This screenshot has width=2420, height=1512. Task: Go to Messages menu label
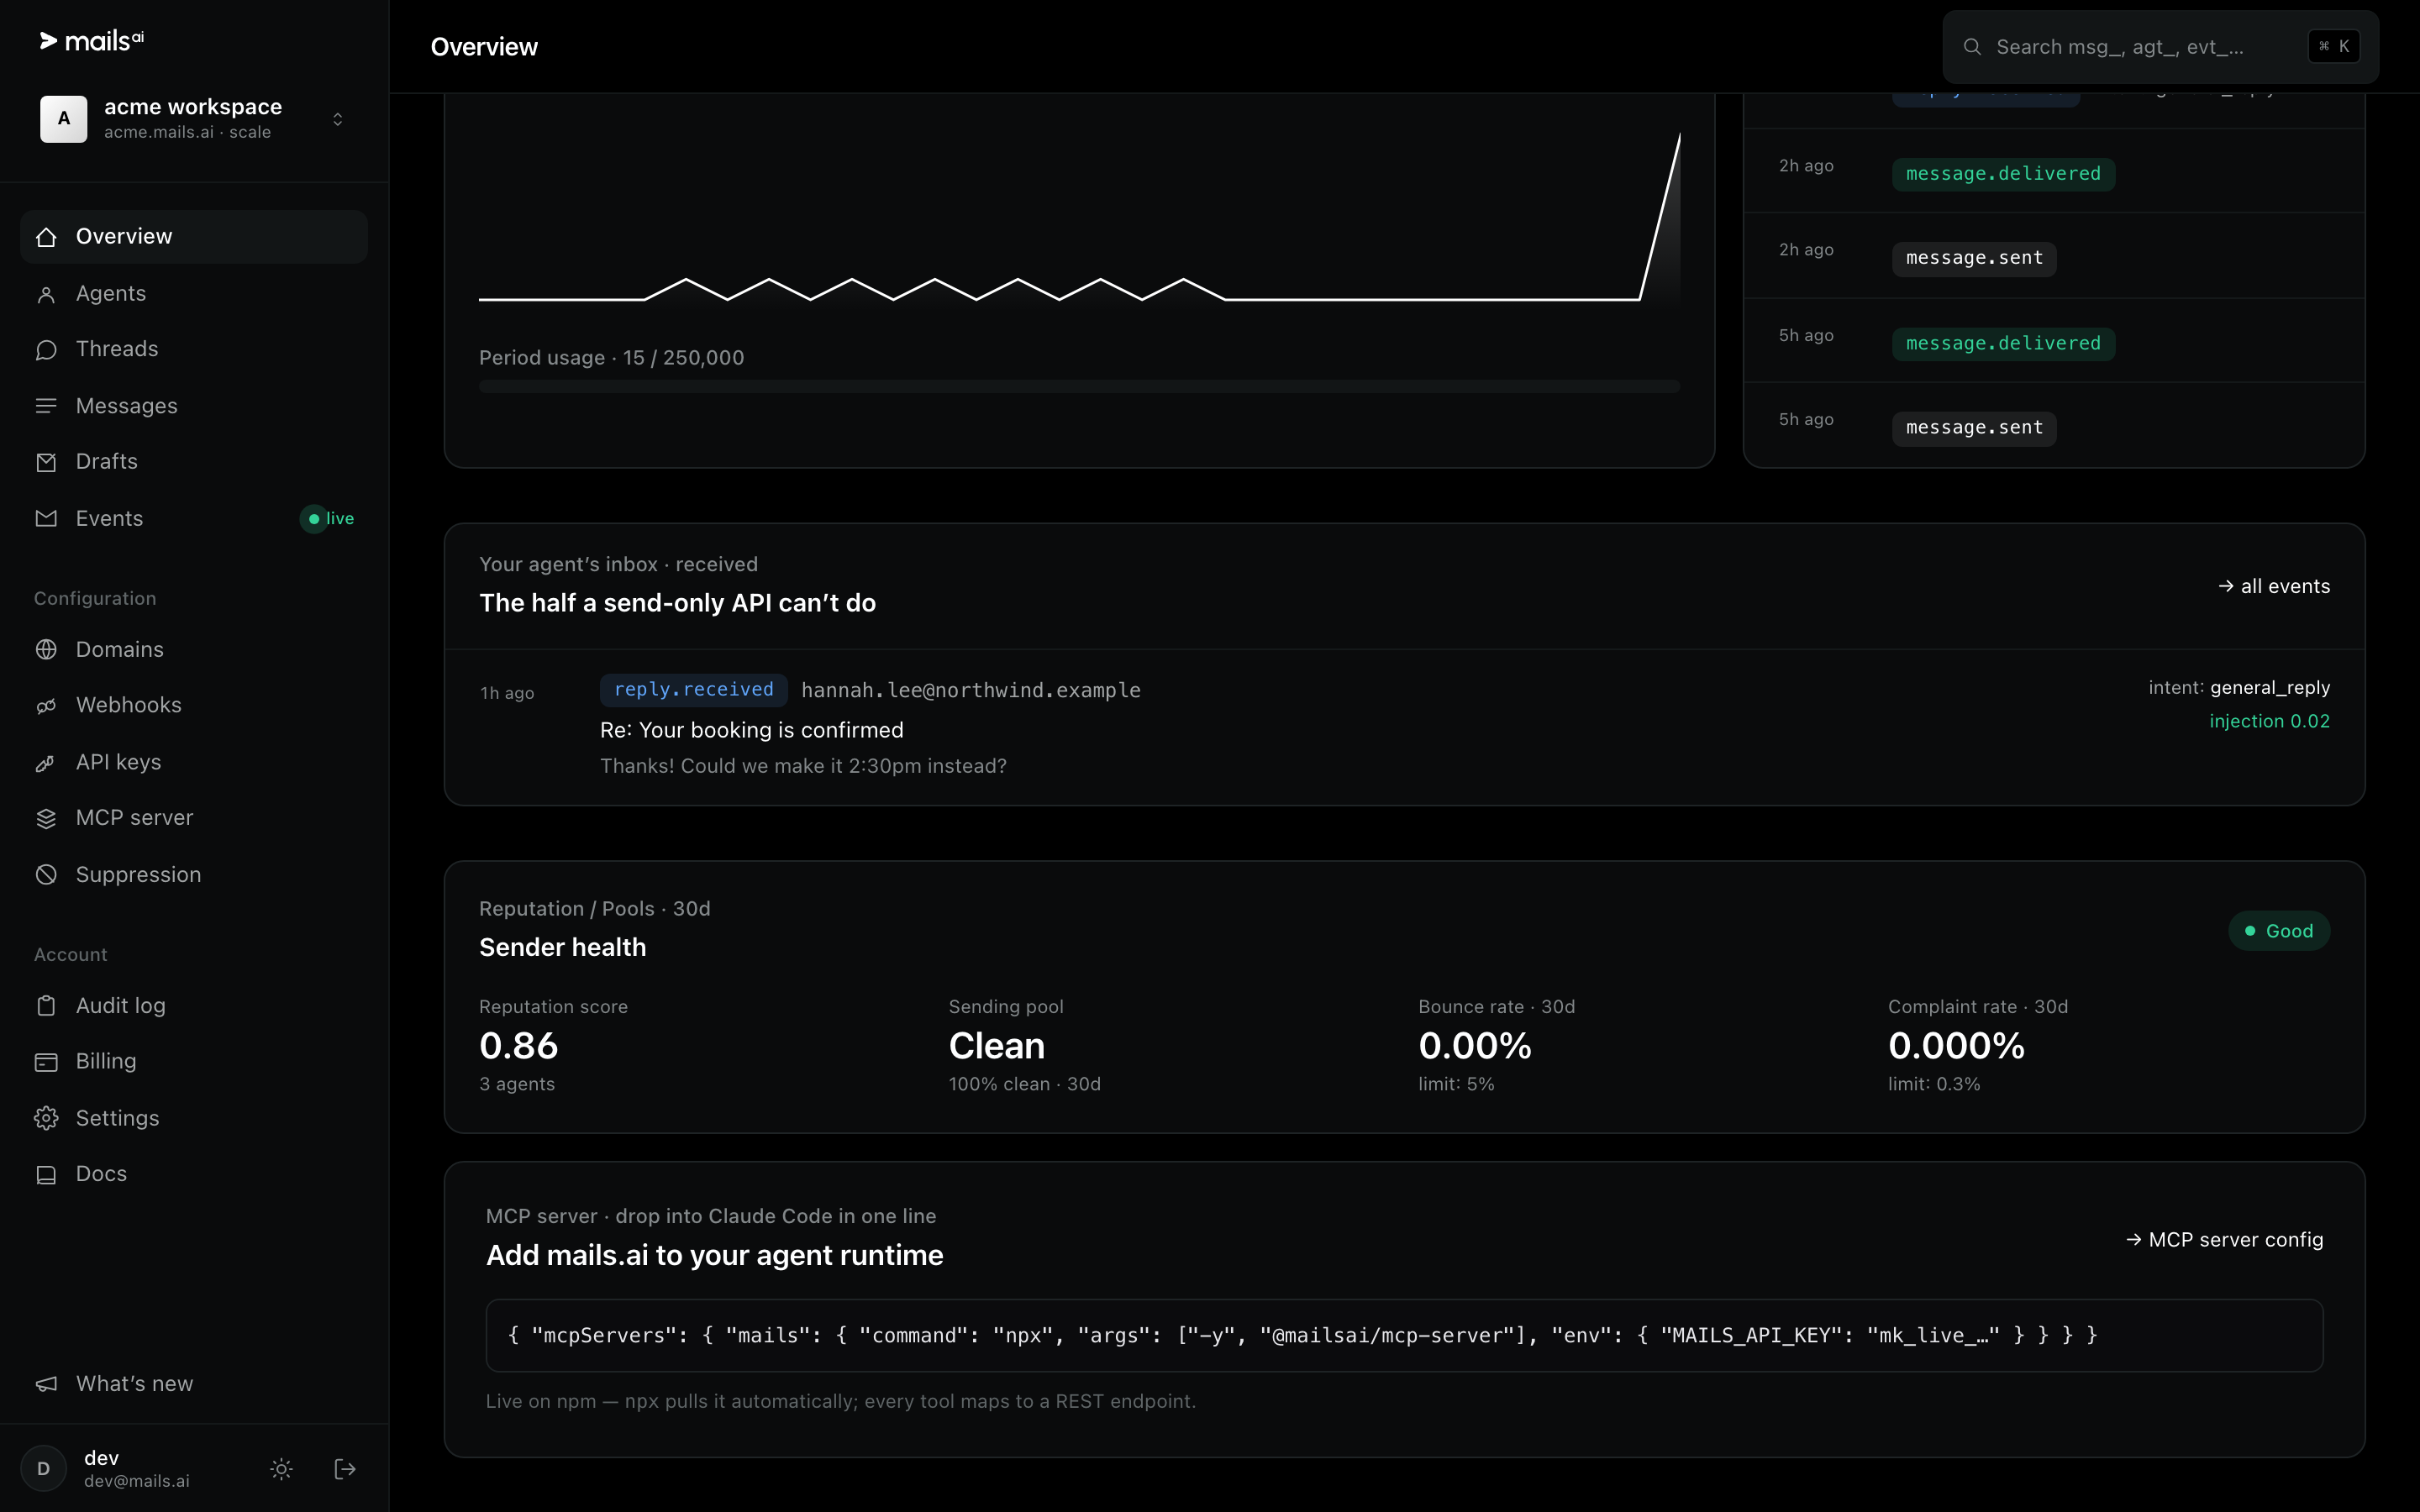pos(127,406)
